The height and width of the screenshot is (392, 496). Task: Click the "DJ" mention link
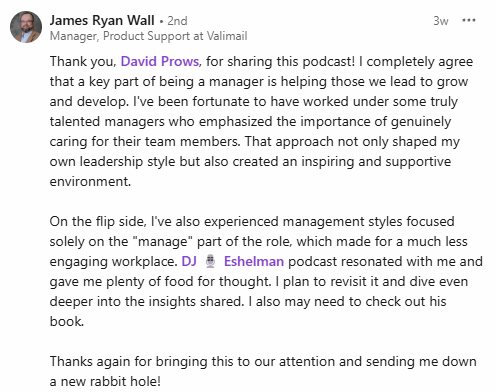[x=189, y=261]
